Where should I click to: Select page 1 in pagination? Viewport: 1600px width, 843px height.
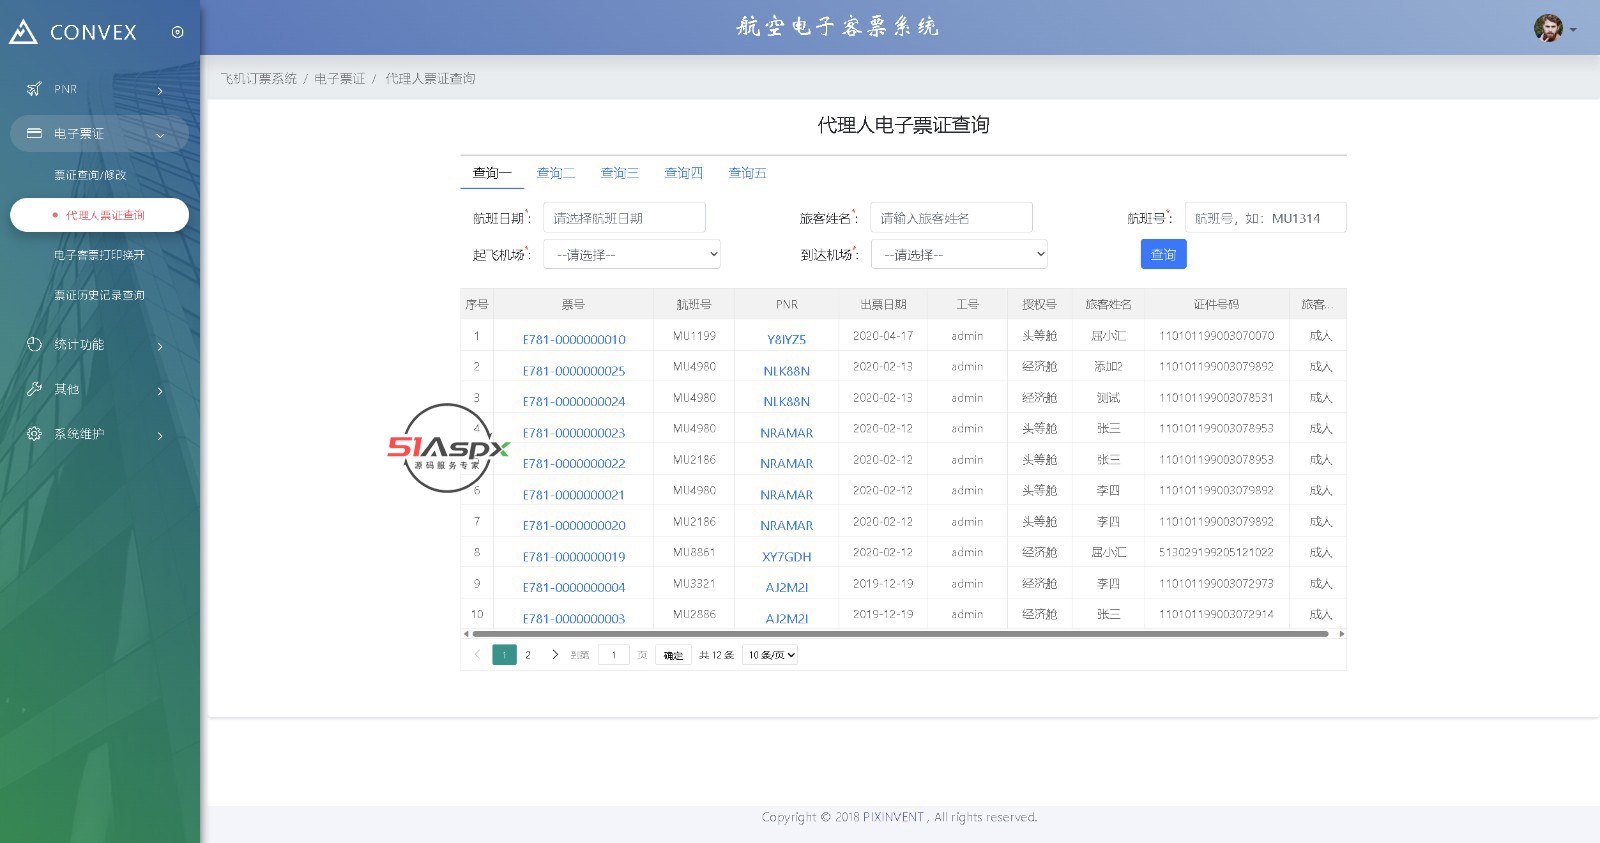click(x=504, y=655)
